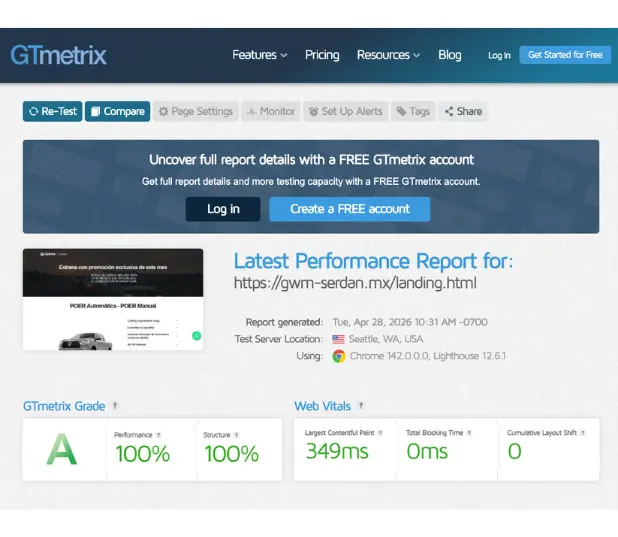The height and width of the screenshot is (537, 618).
Task: Click the Latest Performance Report for heading
Action: tap(373, 261)
